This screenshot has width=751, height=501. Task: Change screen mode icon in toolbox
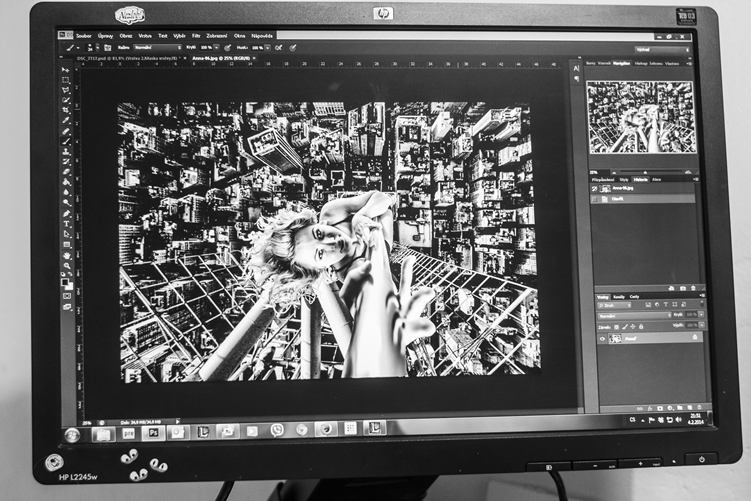[68, 307]
